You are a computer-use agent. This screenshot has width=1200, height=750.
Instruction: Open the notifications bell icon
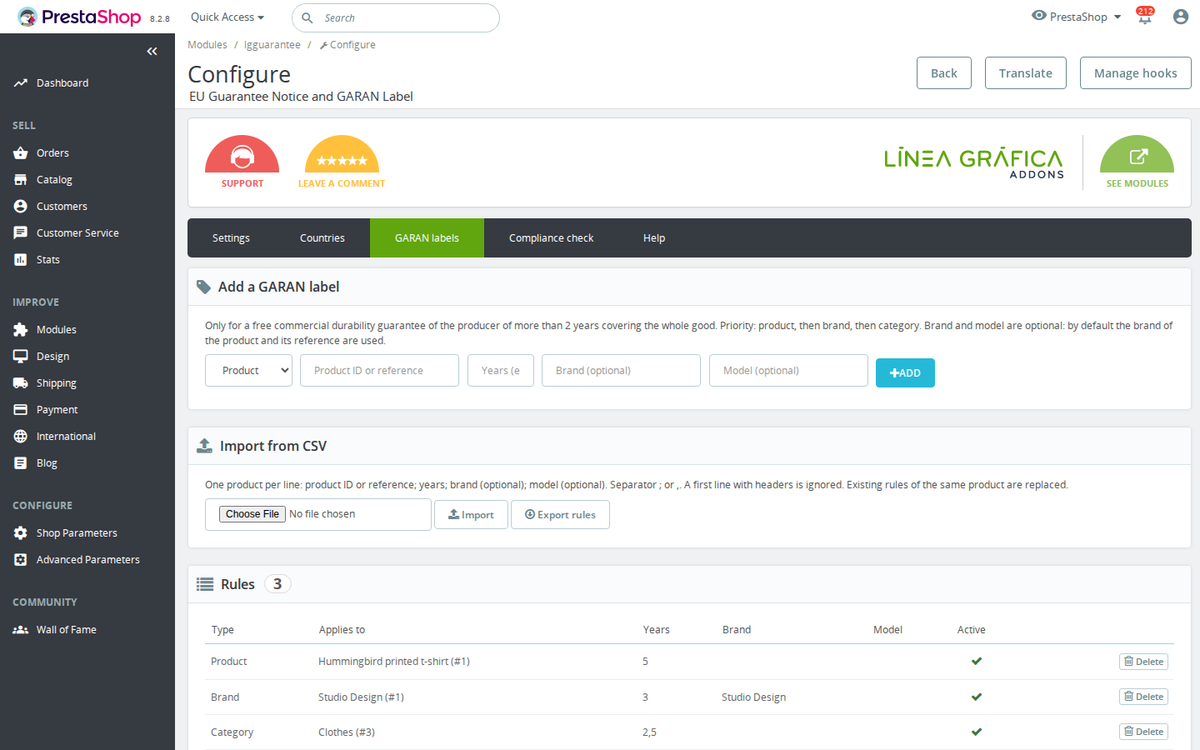(1145, 17)
